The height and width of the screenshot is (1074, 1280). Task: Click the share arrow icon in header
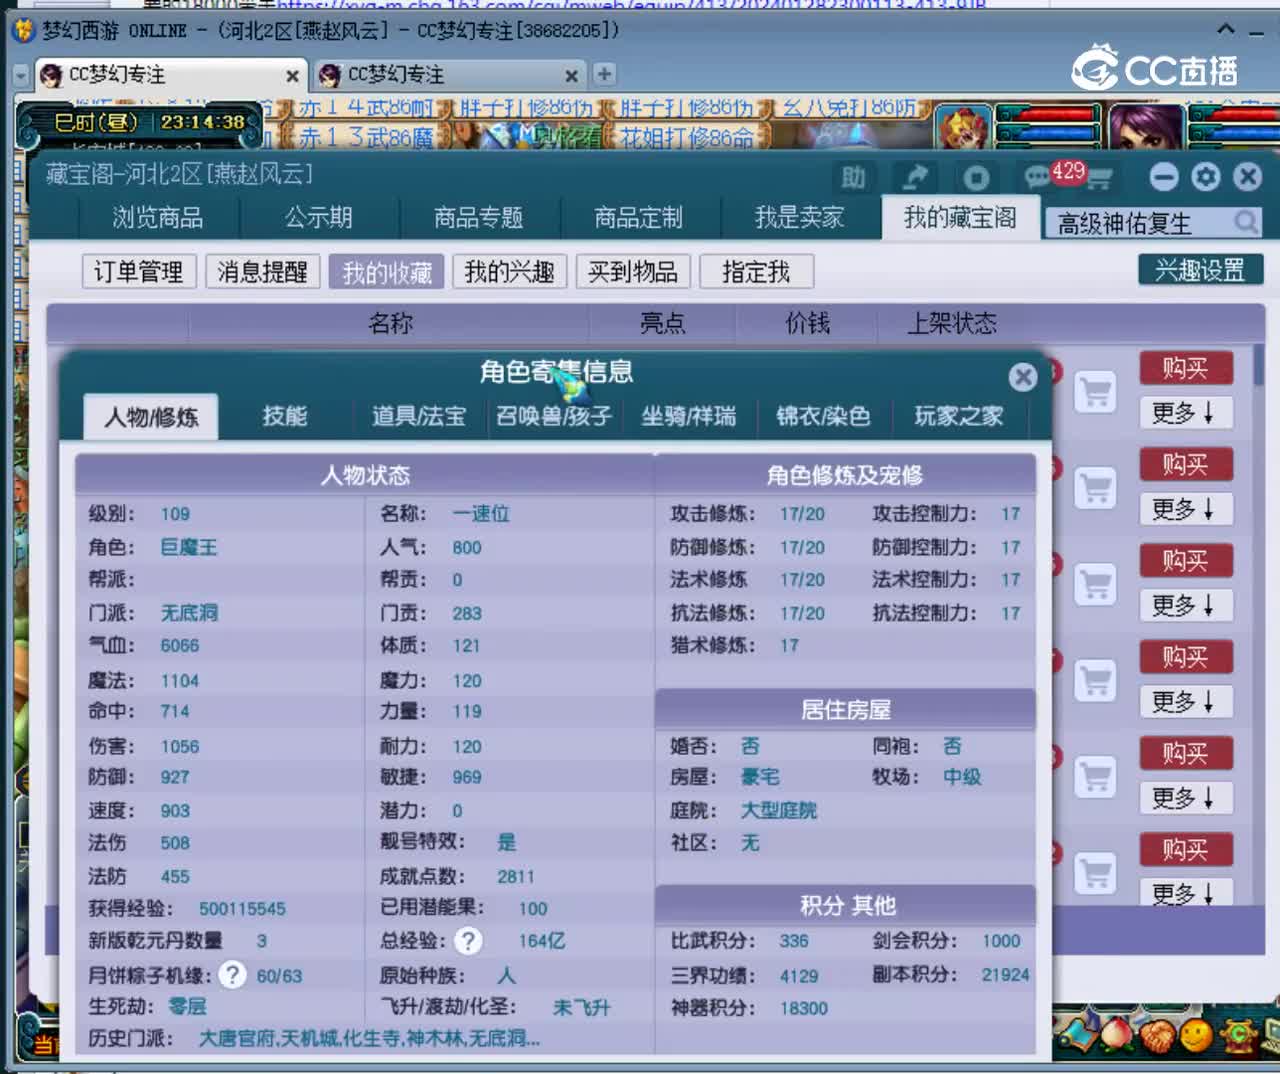coord(914,178)
